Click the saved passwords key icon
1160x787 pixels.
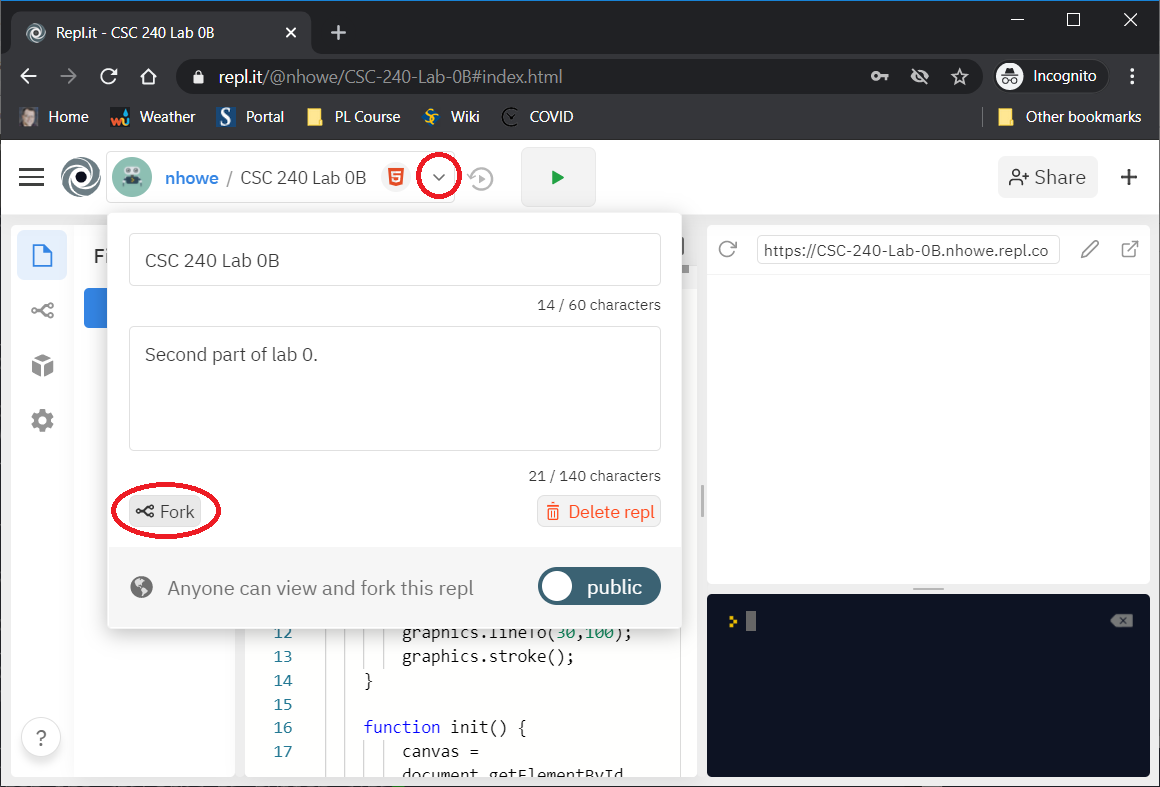pyautogui.click(x=880, y=76)
